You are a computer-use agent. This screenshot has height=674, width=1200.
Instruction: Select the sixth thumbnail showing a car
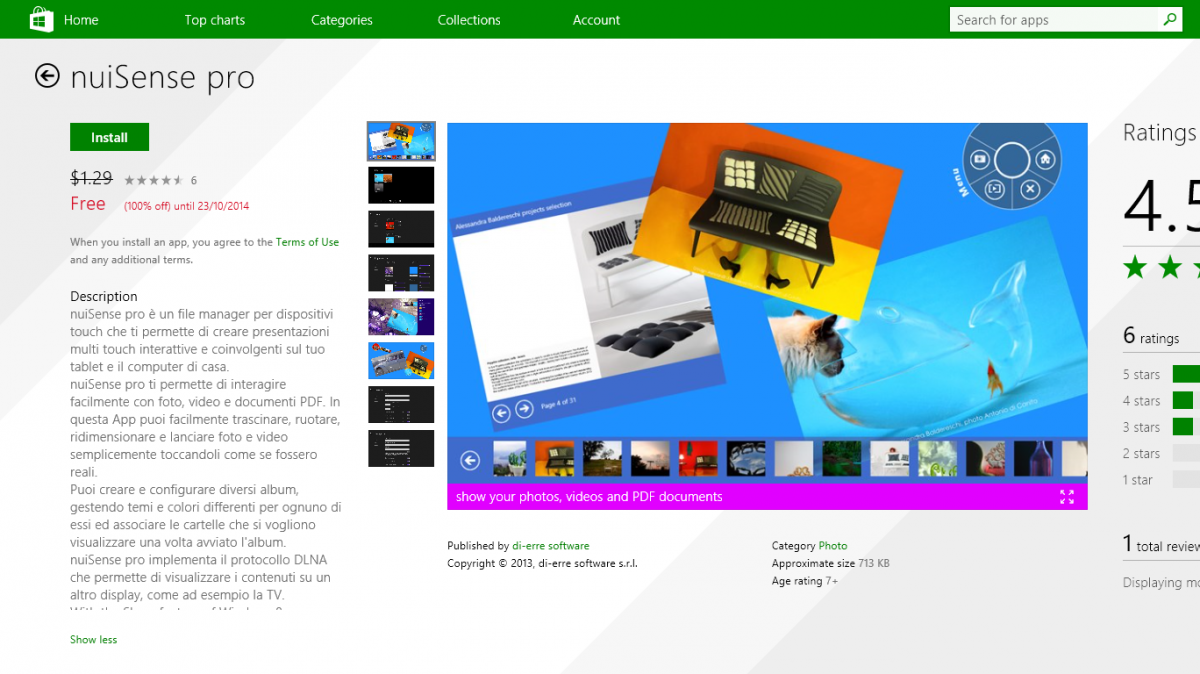tap(401, 361)
